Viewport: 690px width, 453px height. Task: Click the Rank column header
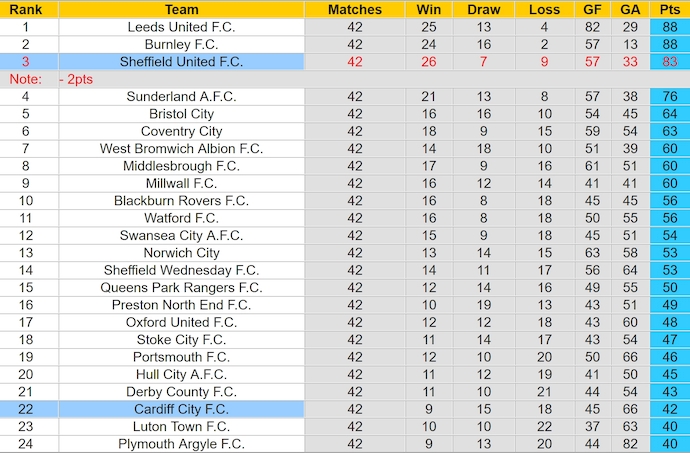pos(26,9)
